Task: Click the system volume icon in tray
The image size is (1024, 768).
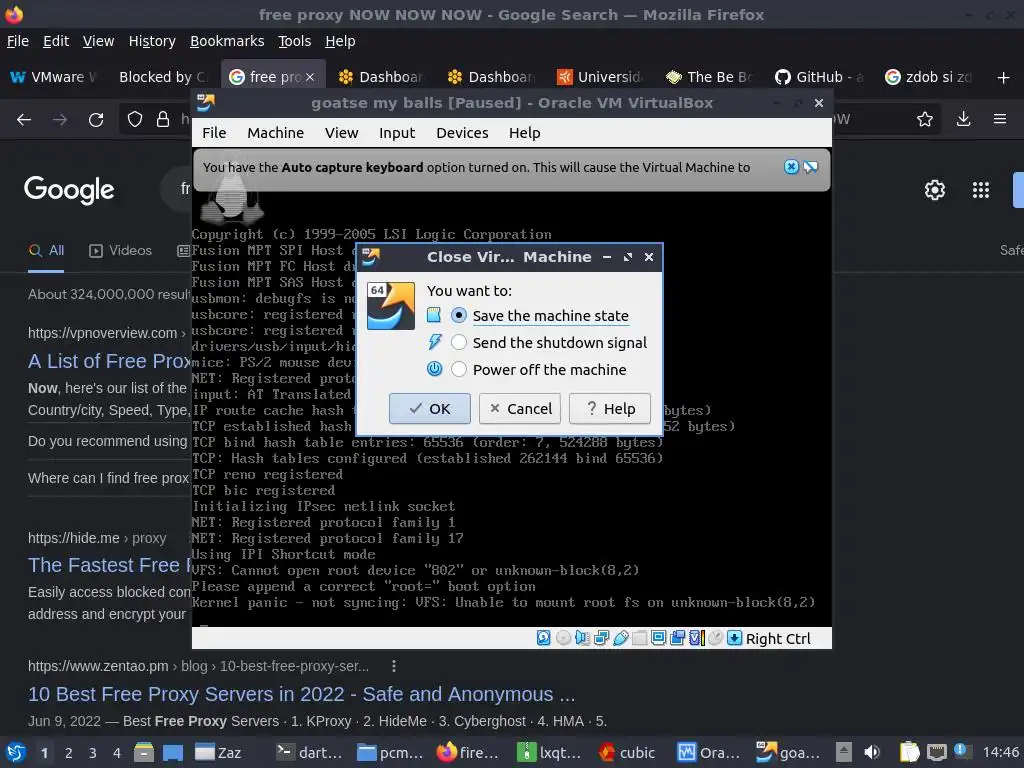Action: pos(872,752)
